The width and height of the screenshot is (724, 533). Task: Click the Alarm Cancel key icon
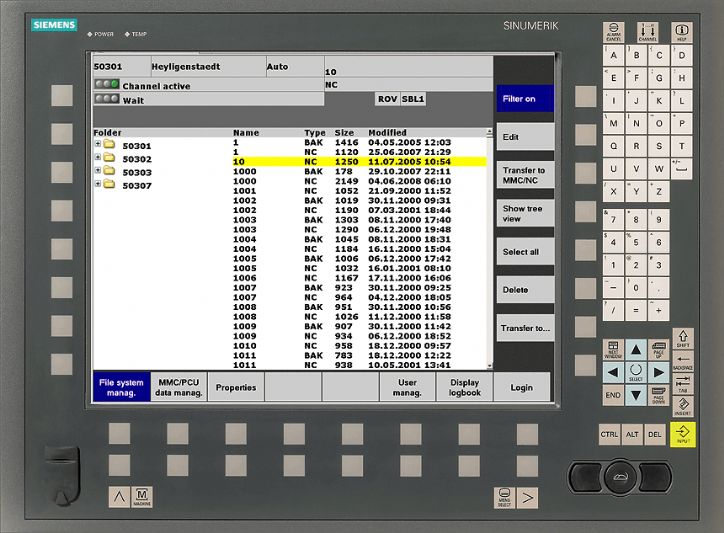(613, 32)
